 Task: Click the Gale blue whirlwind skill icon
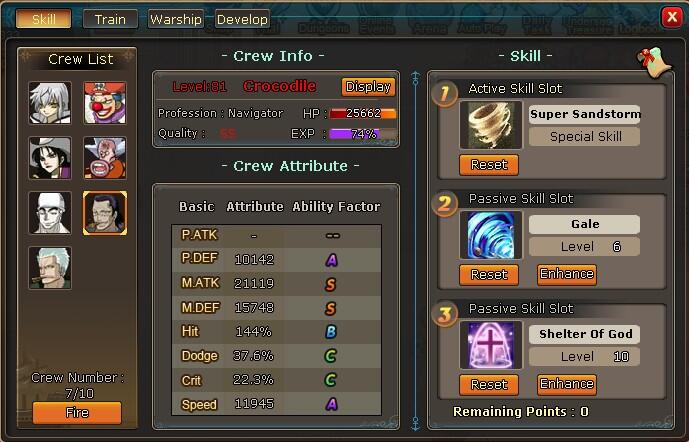point(490,235)
